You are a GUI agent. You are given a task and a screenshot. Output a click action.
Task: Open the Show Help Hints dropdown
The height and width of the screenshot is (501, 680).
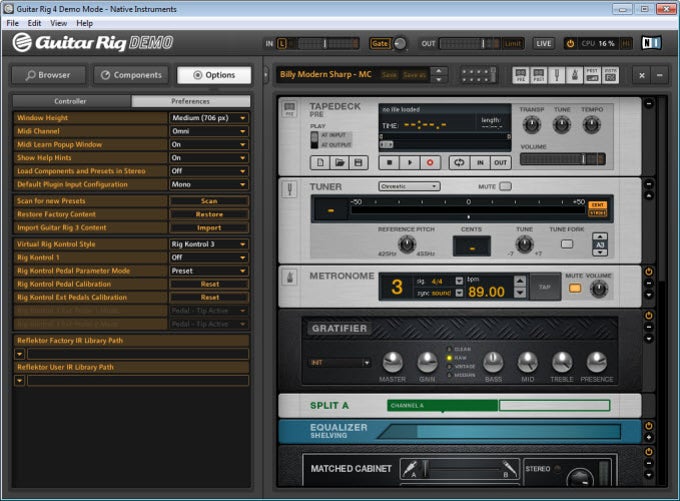coord(209,158)
